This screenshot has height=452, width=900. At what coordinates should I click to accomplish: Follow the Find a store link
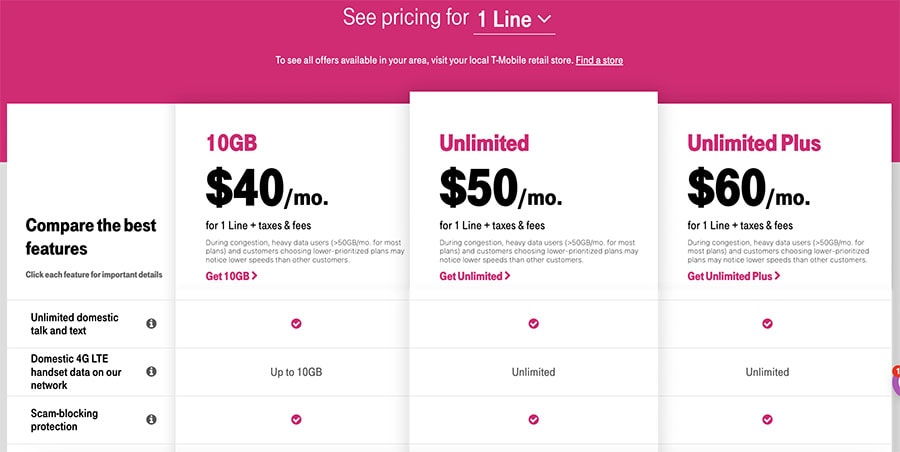(x=599, y=60)
